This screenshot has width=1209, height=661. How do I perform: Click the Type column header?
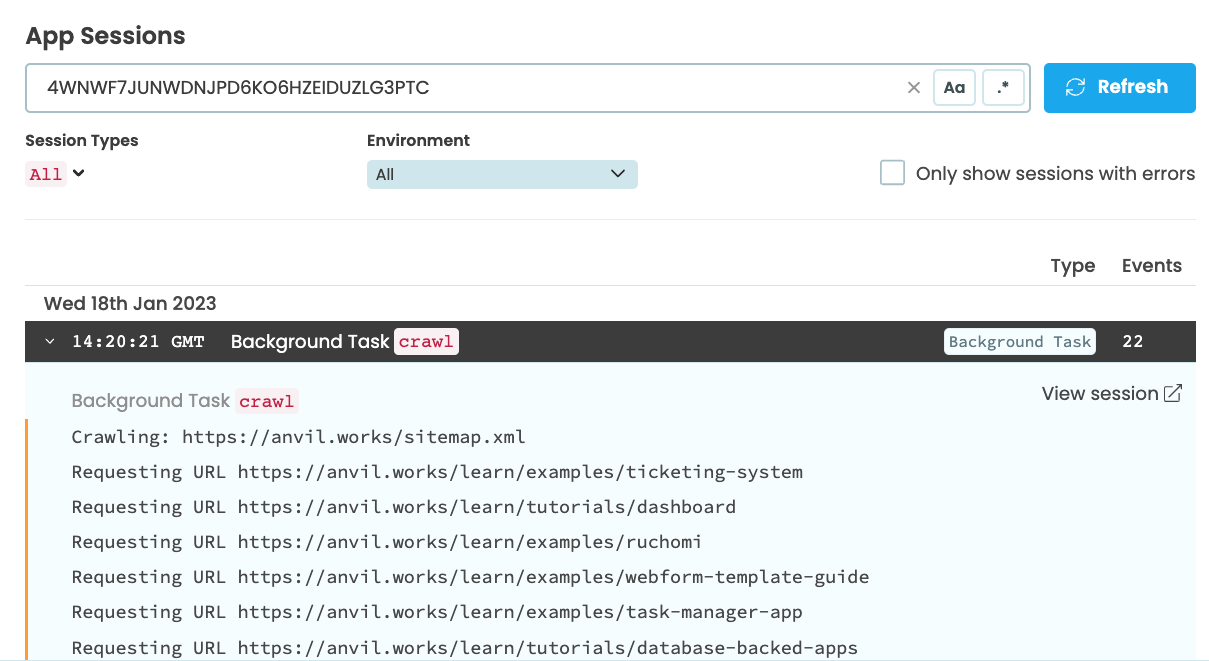[1072, 266]
